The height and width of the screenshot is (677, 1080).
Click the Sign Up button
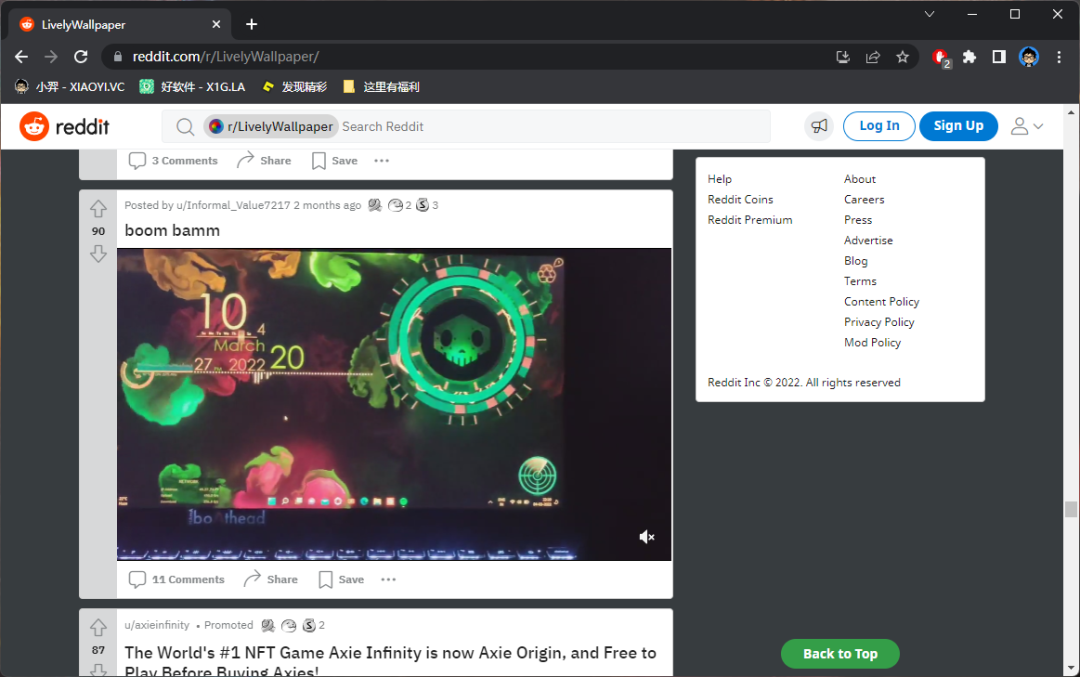(x=958, y=126)
